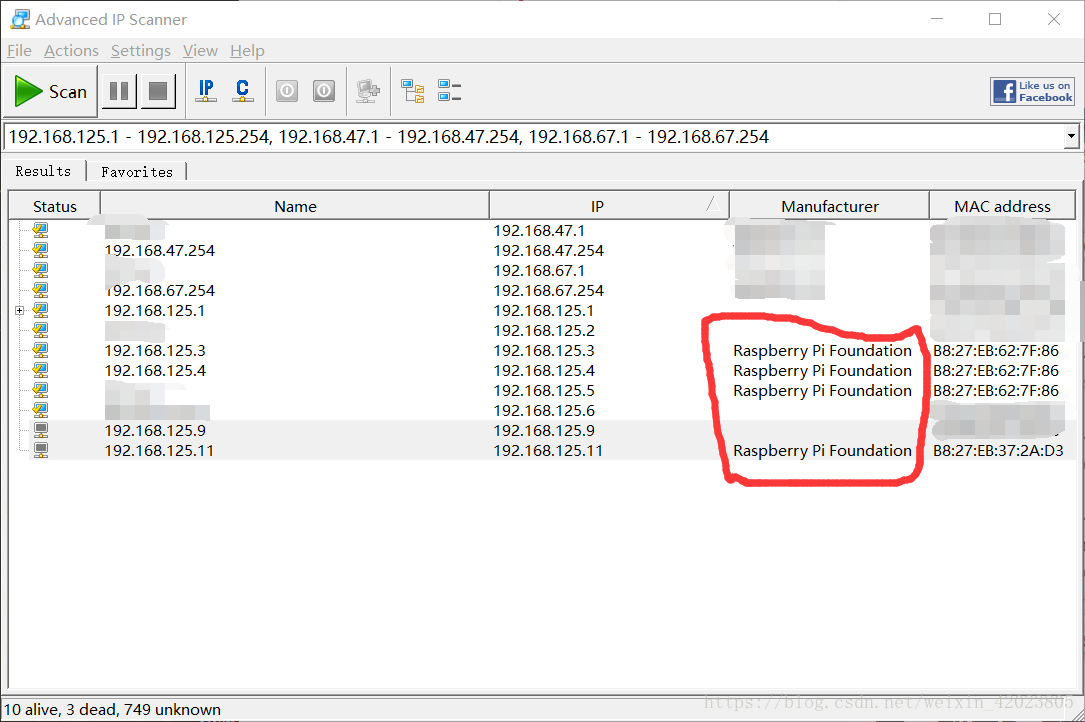Select name 192.168.125.4 in Name column

[x=155, y=371]
